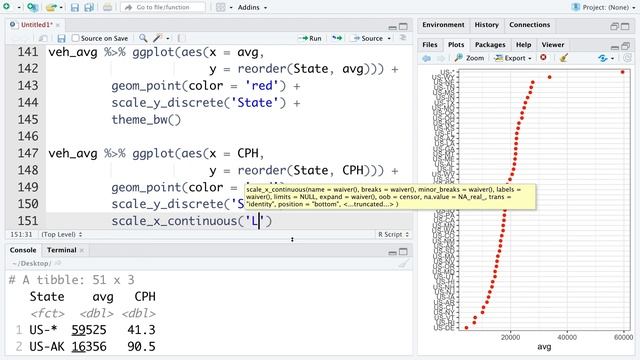Click the Go to file/function field
The image size is (640, 360).
[x=163, y=7]
